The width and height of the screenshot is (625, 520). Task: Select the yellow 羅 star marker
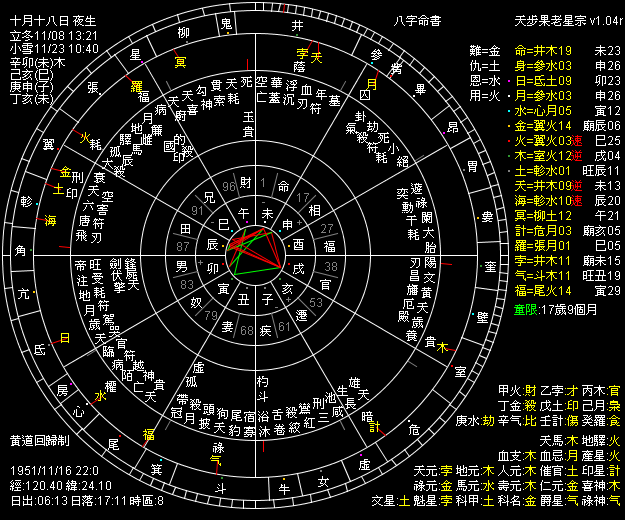pos(136,88)
